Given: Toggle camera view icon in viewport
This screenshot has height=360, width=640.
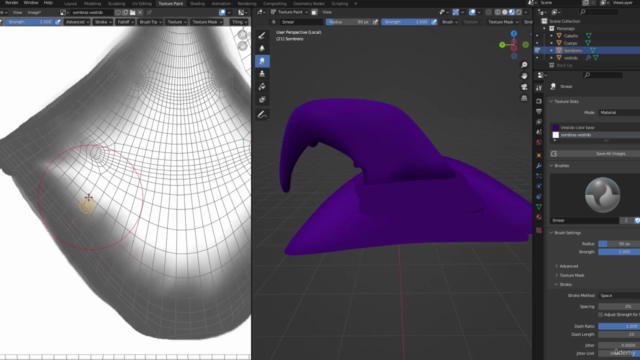Looking at the screenshot, I should pos(524,87).
